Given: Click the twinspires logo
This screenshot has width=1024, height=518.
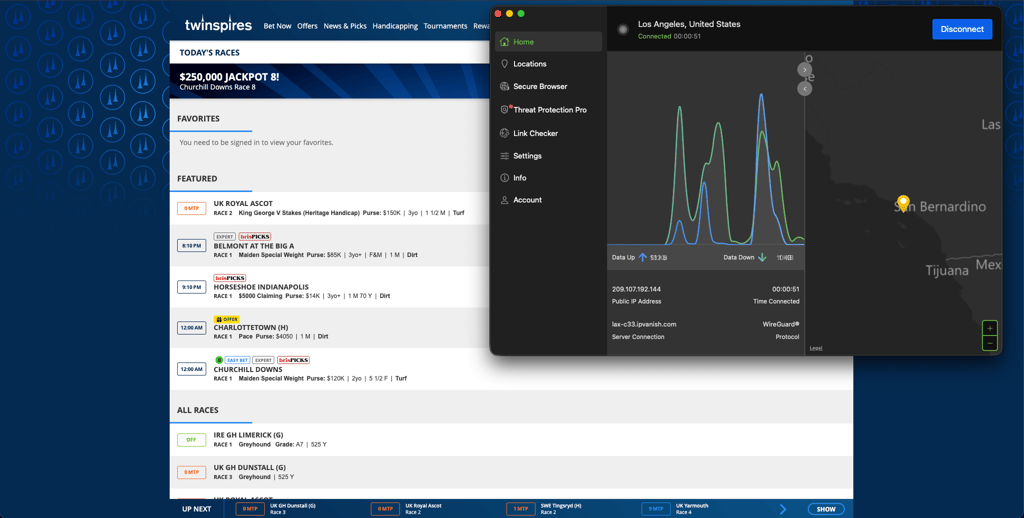Looking at the screenshot, I should click(218, 25).
